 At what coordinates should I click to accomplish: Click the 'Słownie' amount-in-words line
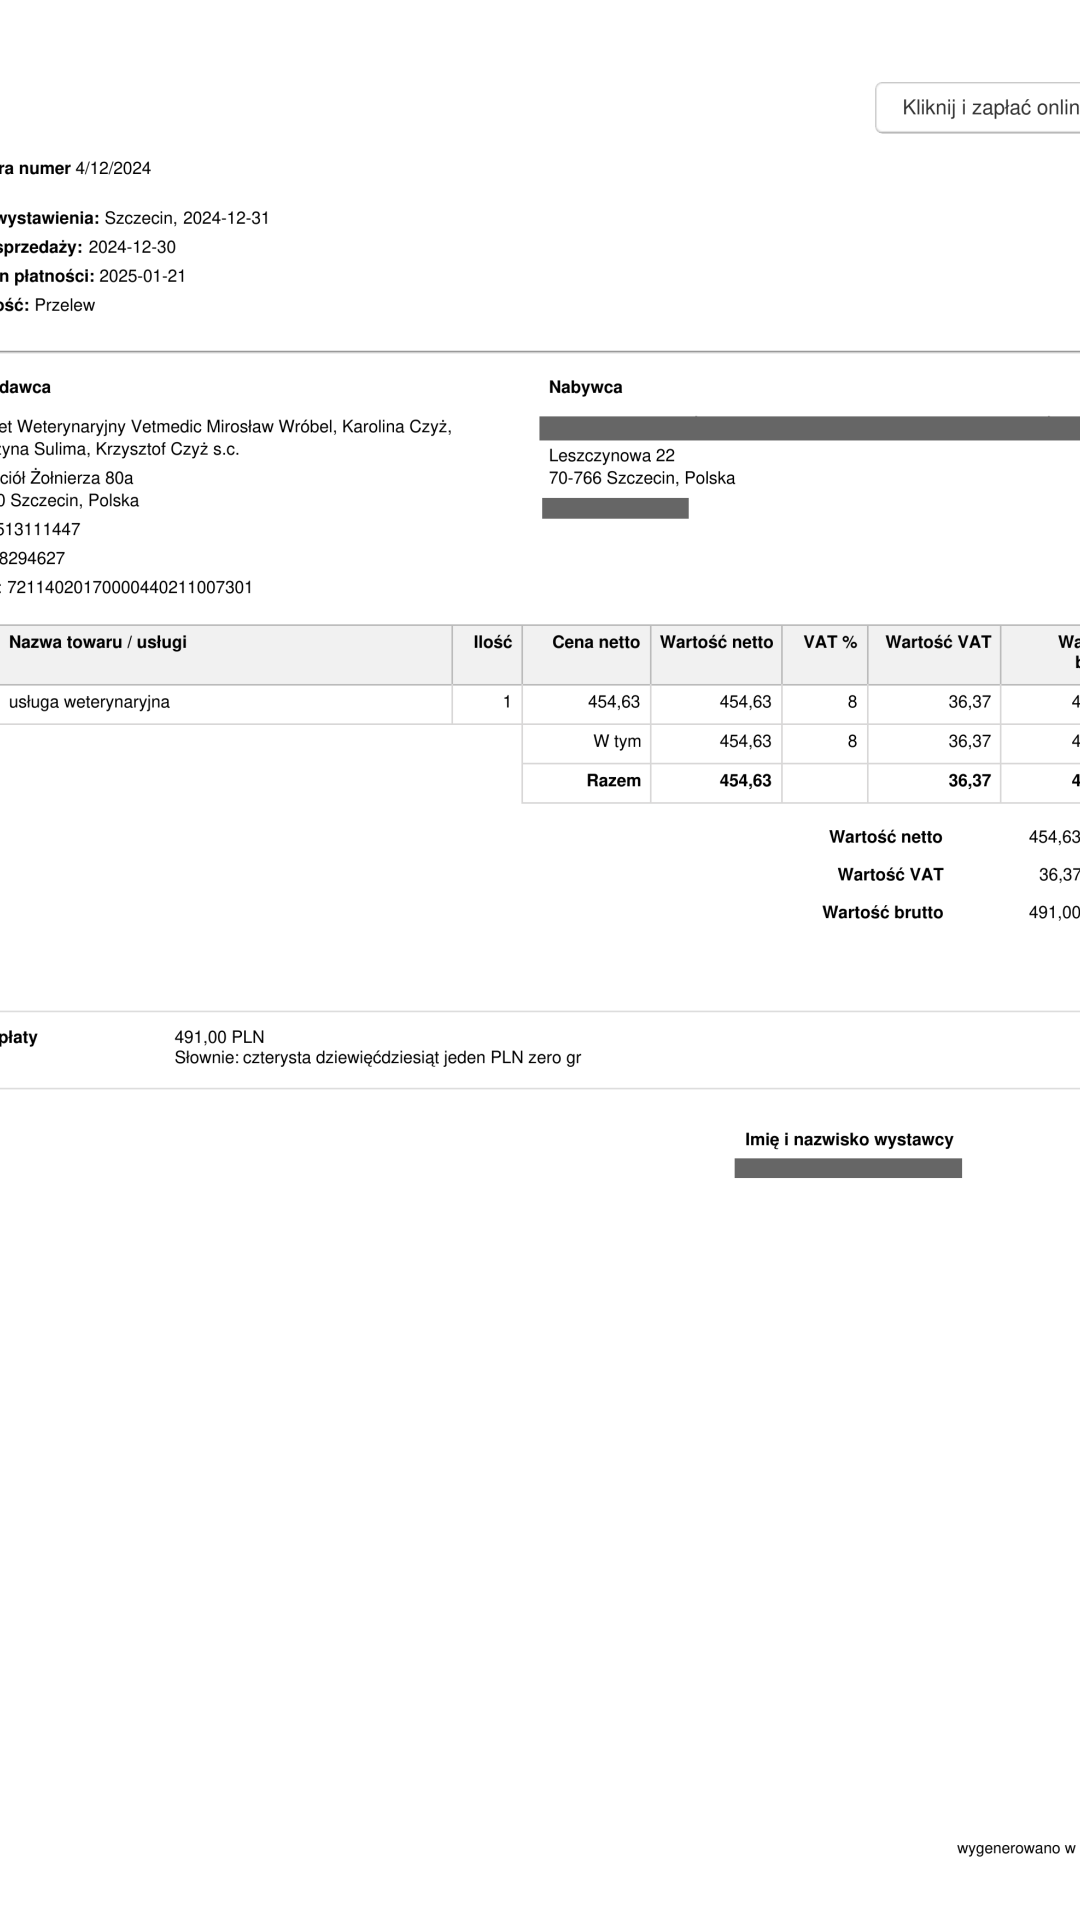pos(377,1057)
